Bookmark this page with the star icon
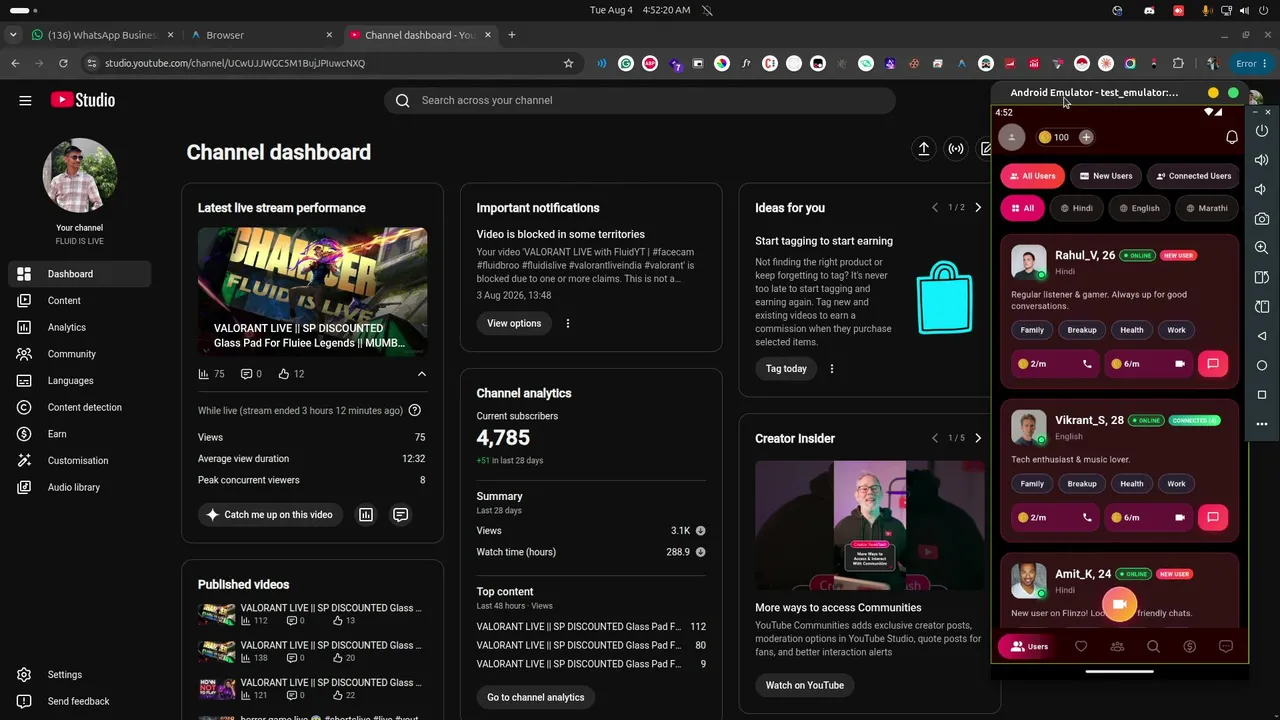The image size is (1280, 720). pos(569,63)
